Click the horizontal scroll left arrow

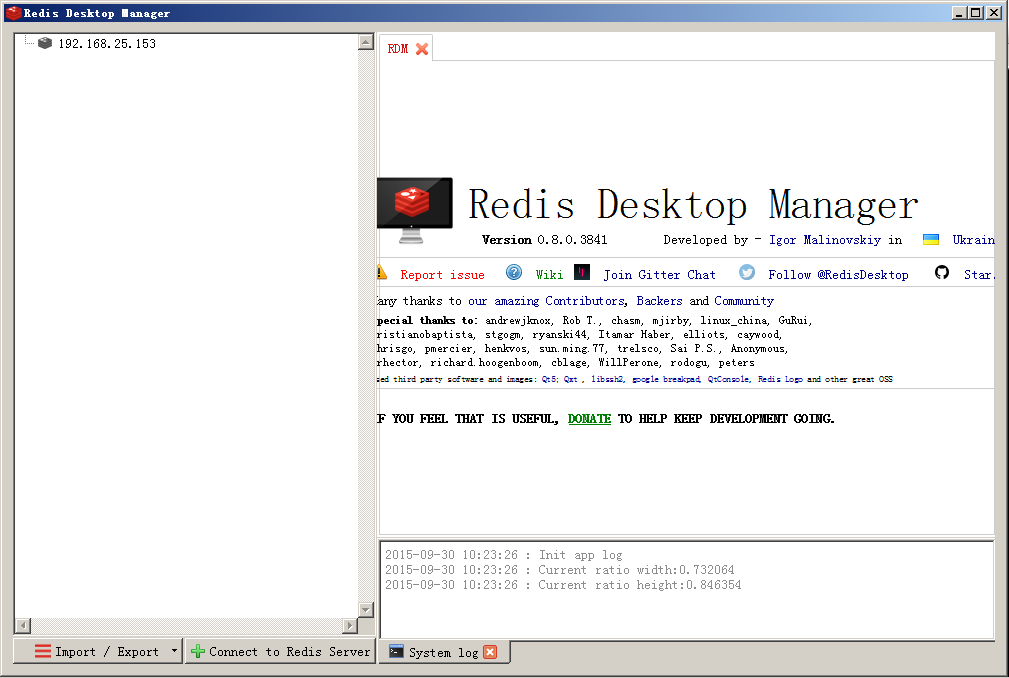coord(23,625)
